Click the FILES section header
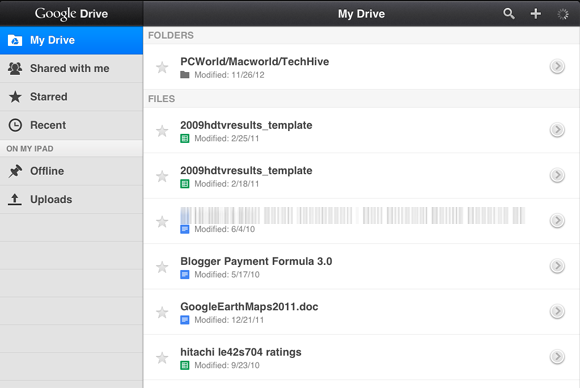Image resolution: width=580 pixels, height=388 pixels. pyautogui.click(x=162, y=99)
